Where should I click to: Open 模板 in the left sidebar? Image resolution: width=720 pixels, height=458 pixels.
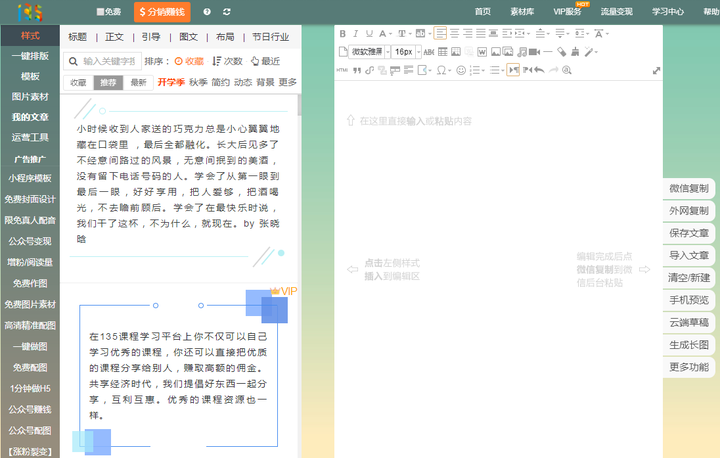tap(30, 76)
